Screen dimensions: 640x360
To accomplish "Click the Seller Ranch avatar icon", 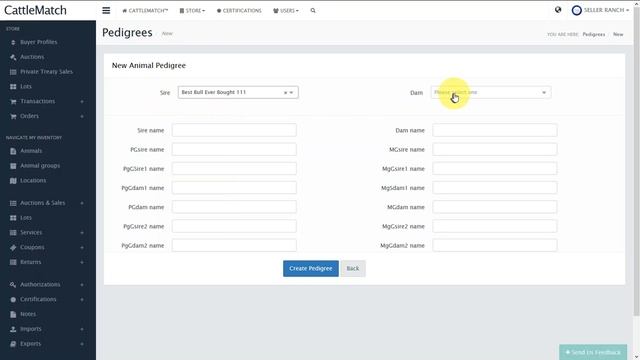I will click(x=576, y=10).
